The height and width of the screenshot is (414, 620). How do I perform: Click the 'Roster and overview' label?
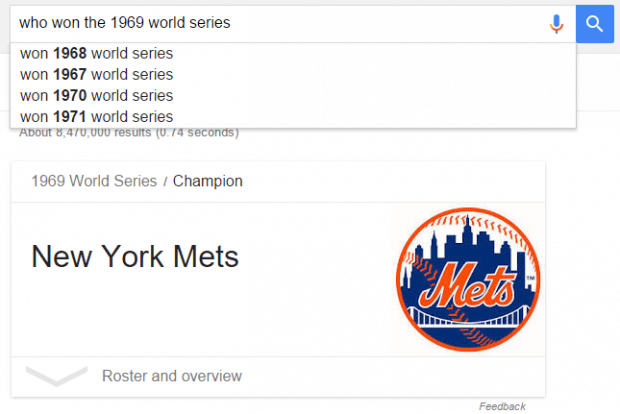pos(172,376)
